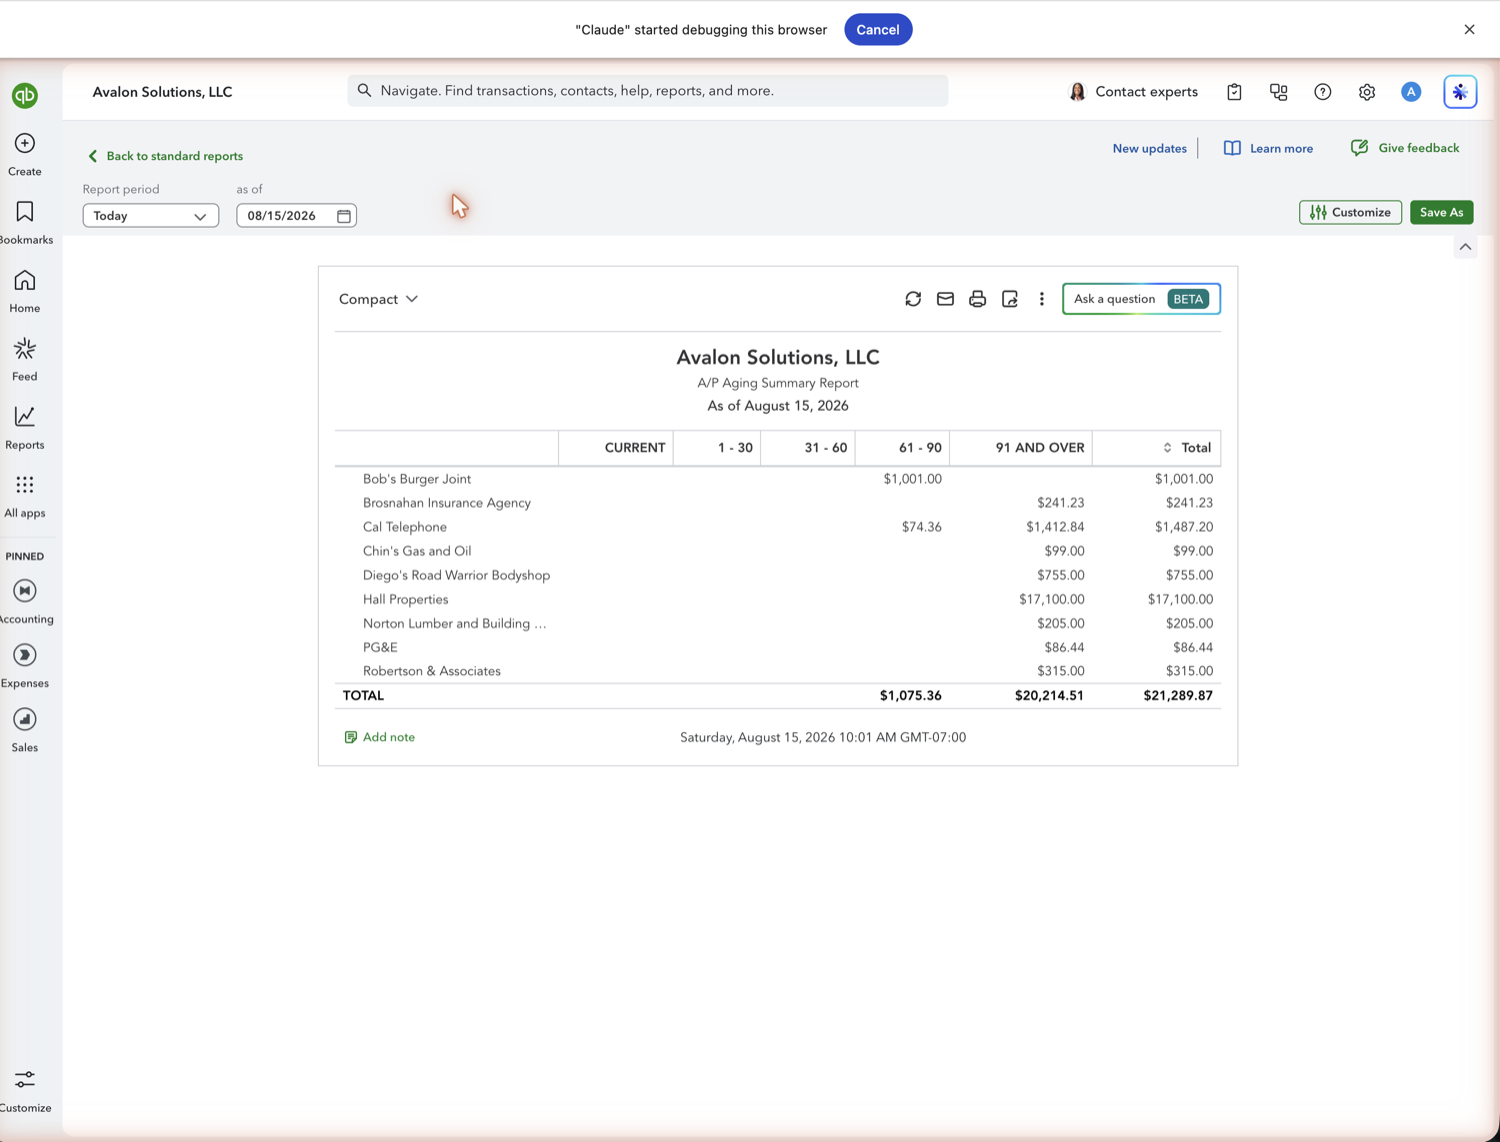Viewport: 1500px width, 1142px height.
Task: Click the $17,100.00 total for Hall Properties
Action: coord(1180,599)
